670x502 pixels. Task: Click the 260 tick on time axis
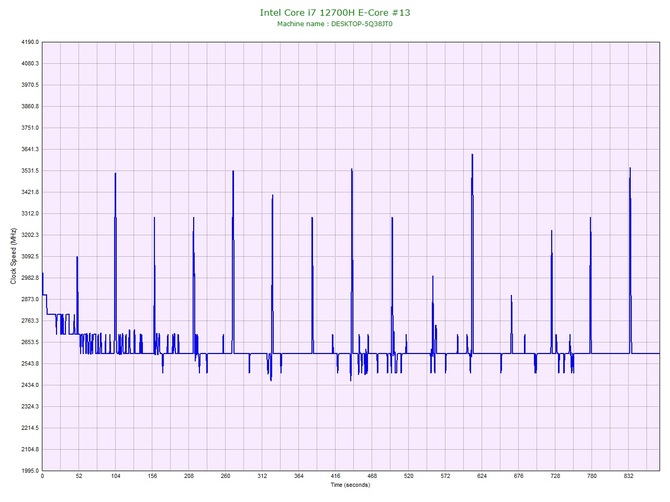pos(226,476)
